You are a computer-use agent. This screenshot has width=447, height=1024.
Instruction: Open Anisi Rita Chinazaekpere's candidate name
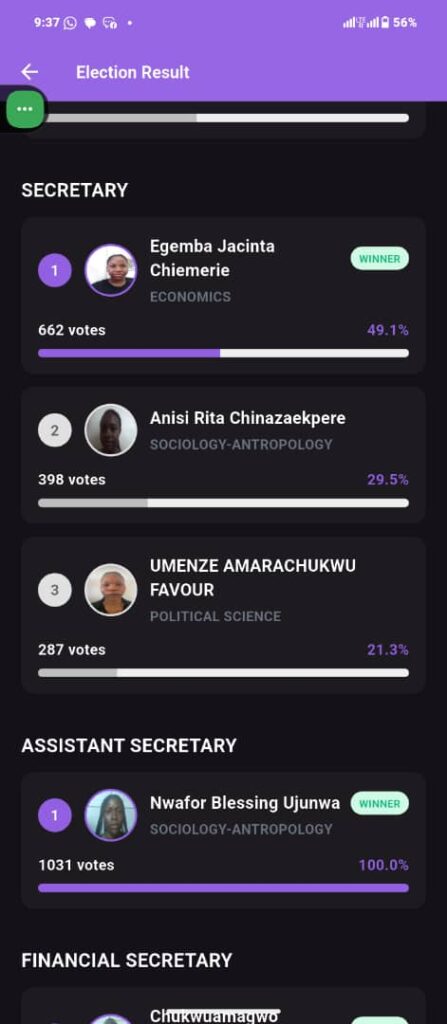point(248,418)
